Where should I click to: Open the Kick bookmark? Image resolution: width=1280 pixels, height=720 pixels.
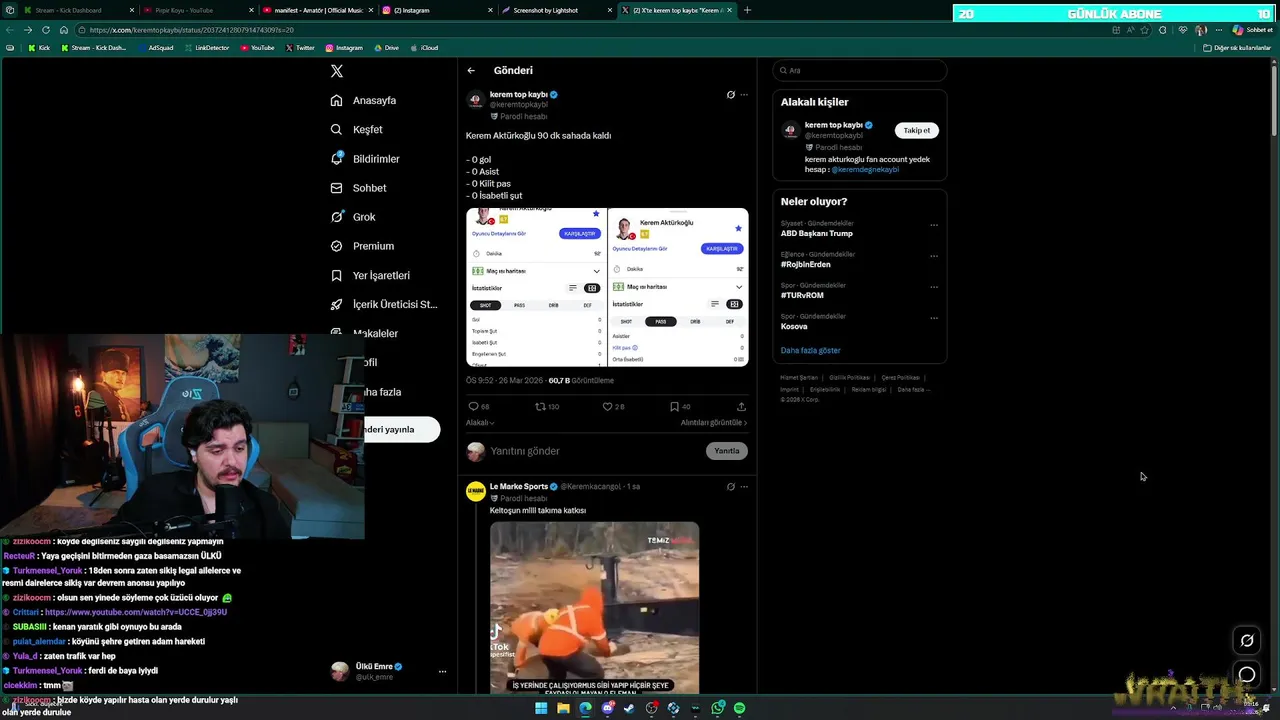click(x=39, y=48)
